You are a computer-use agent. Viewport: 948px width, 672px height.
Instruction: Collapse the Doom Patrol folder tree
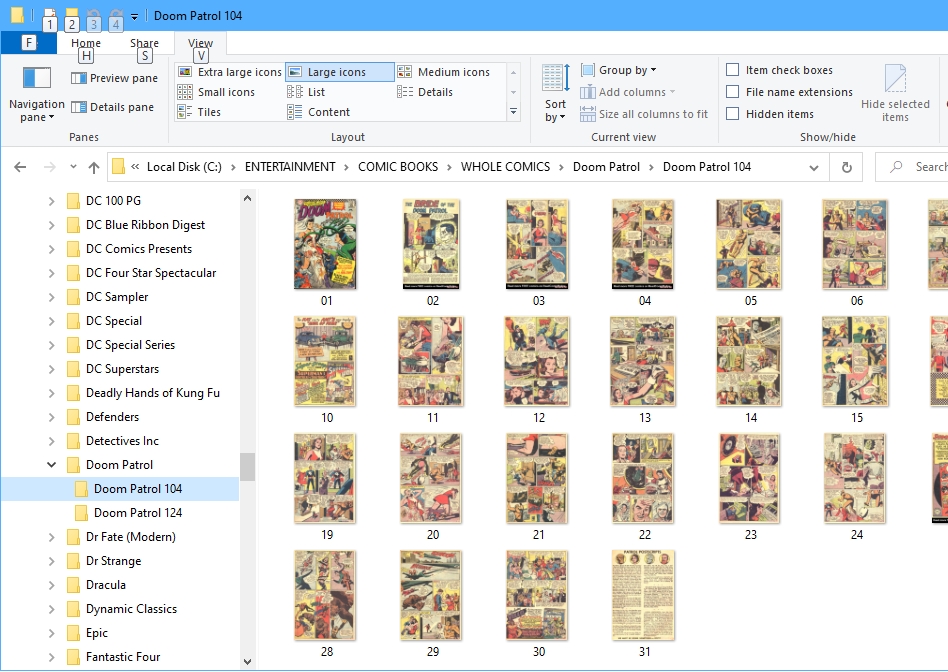point(51,465)
